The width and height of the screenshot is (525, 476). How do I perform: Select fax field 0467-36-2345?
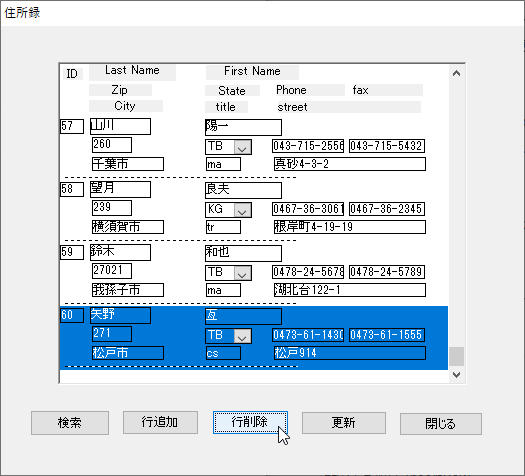tap(387, 209)
